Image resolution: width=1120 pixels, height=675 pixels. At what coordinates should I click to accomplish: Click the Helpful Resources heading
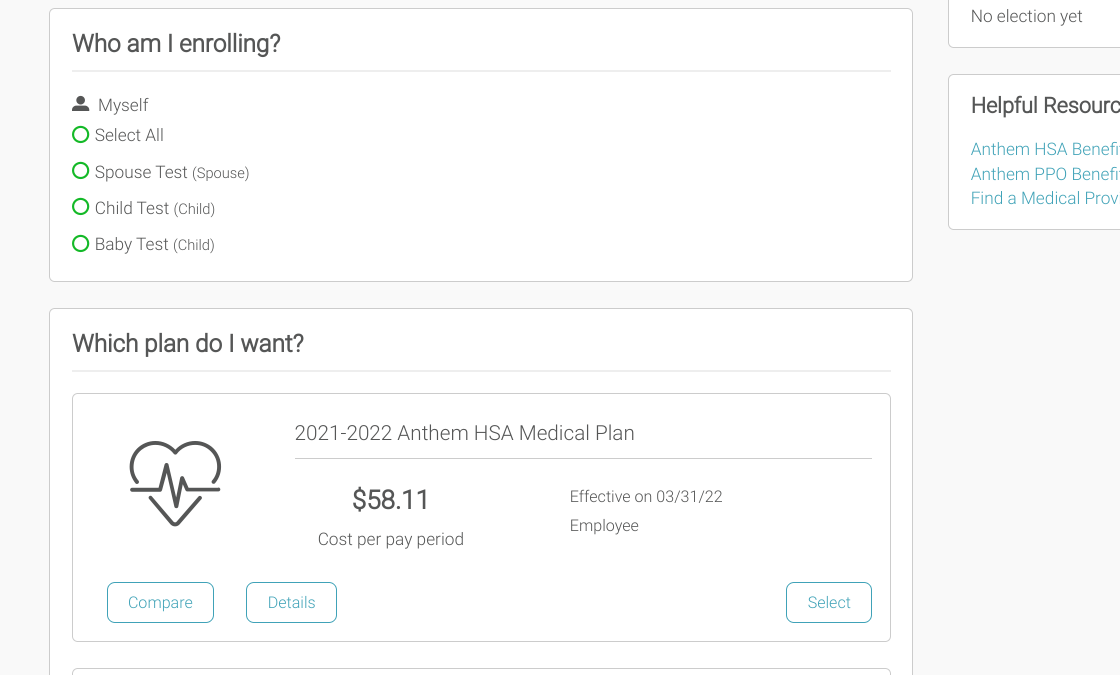tap(1044, 105)
